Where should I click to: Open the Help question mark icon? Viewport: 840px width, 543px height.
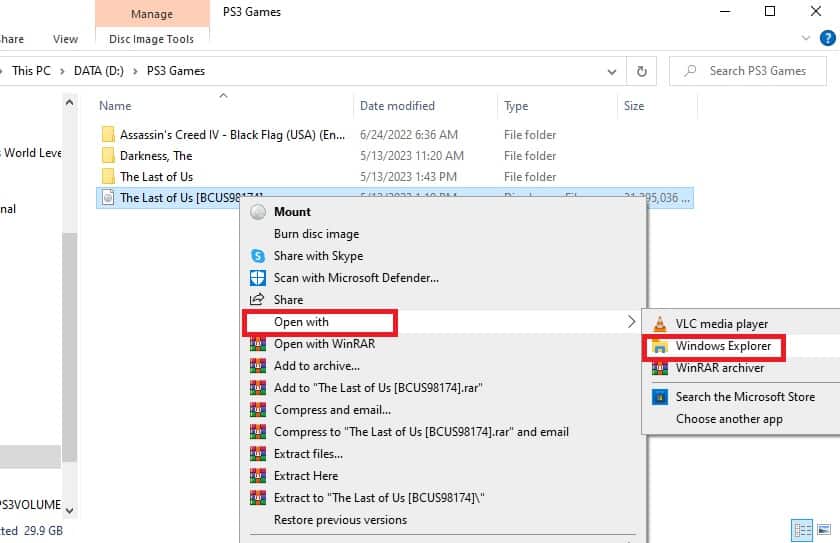(828, 38)
